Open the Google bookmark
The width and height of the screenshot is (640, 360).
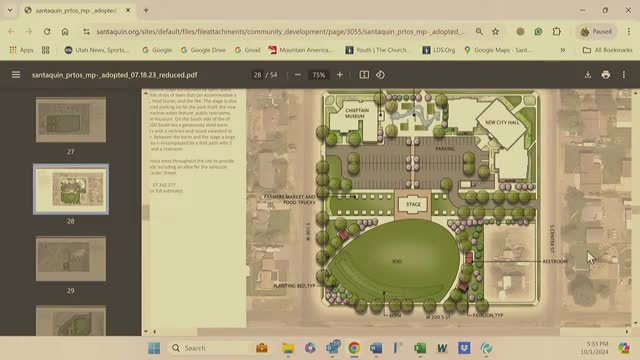157,50
